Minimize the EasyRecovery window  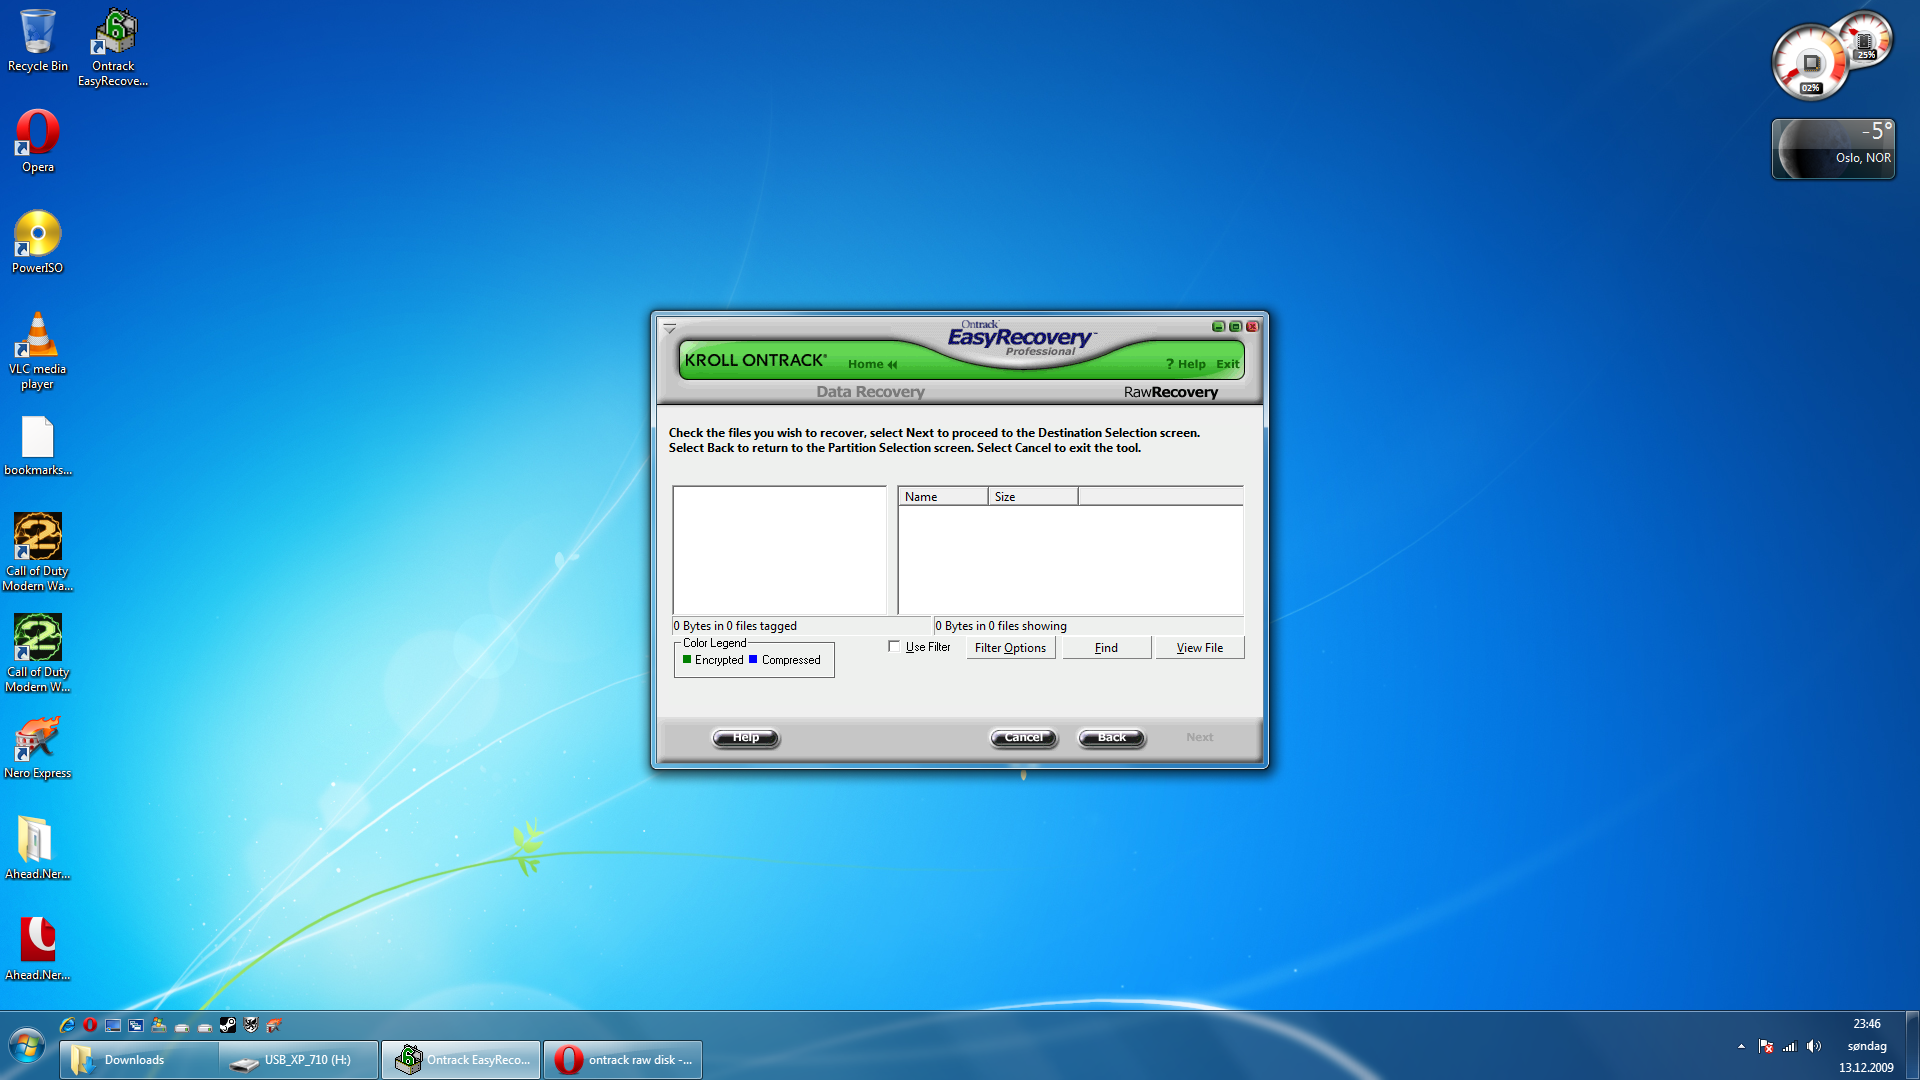1218,327
